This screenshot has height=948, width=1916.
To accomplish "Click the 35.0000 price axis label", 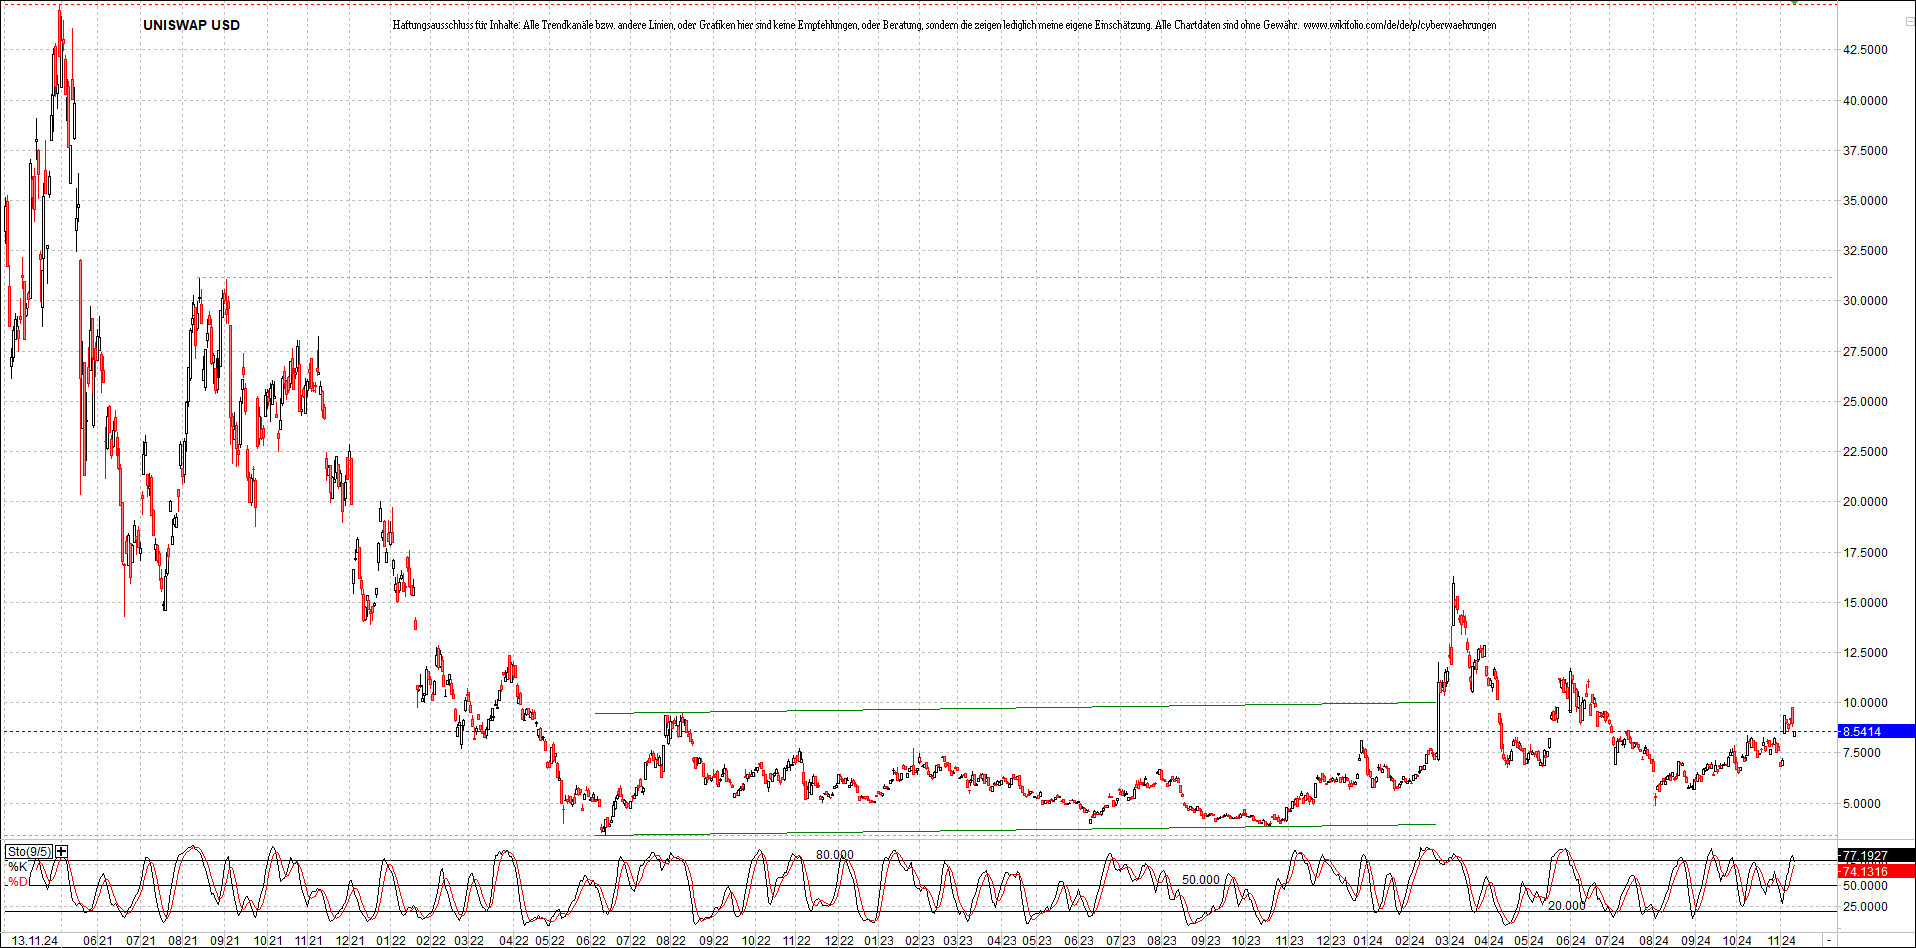I will 1865,200.
